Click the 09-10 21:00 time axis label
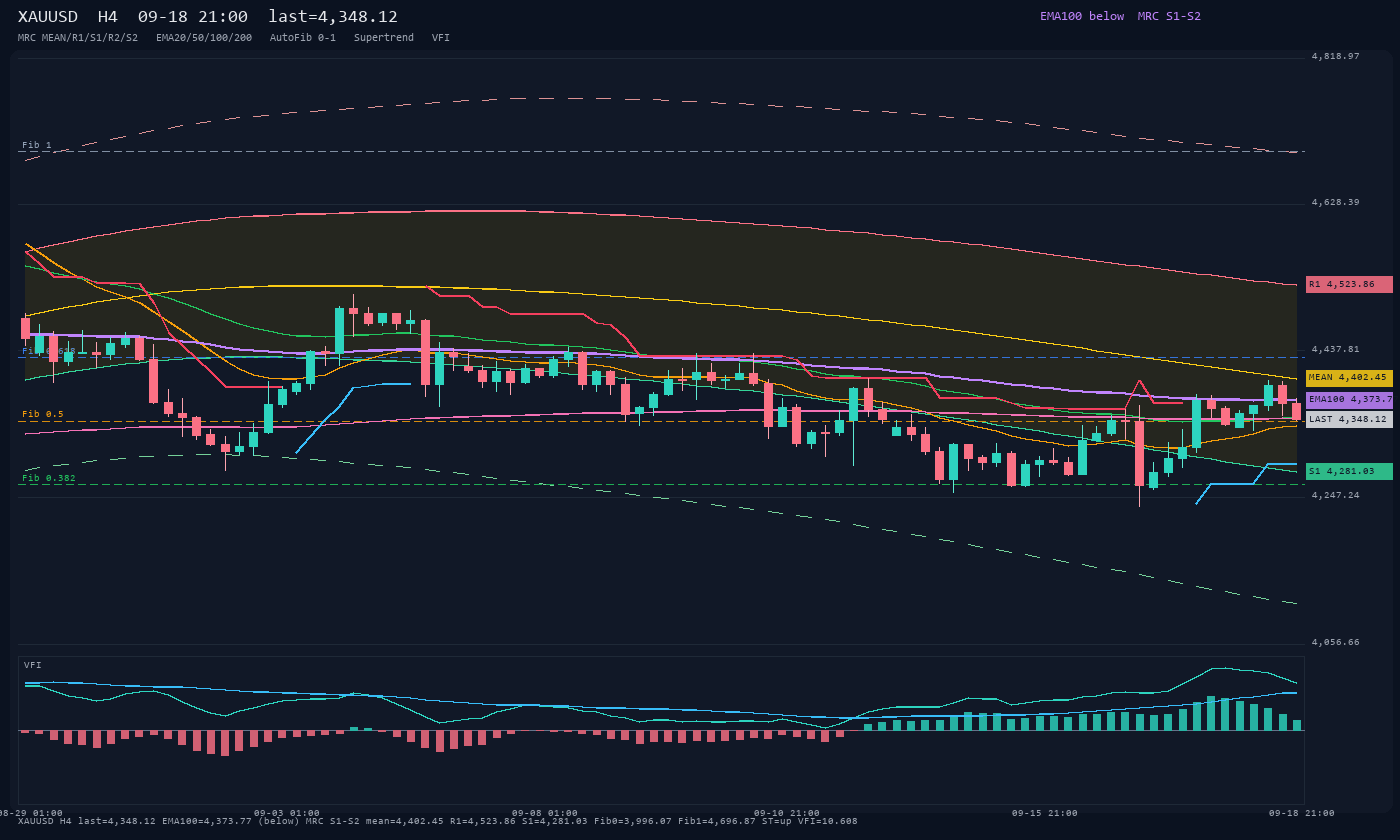Viewport: 1400px width, 840px height. (x=787, y=813)
